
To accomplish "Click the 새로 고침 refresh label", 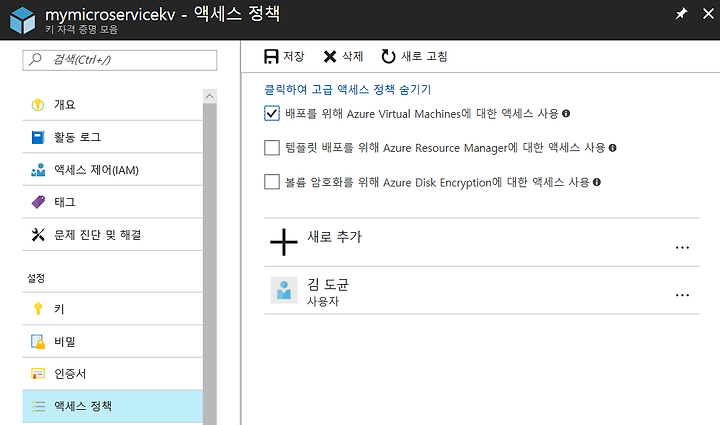I will [x=424, y=56].
